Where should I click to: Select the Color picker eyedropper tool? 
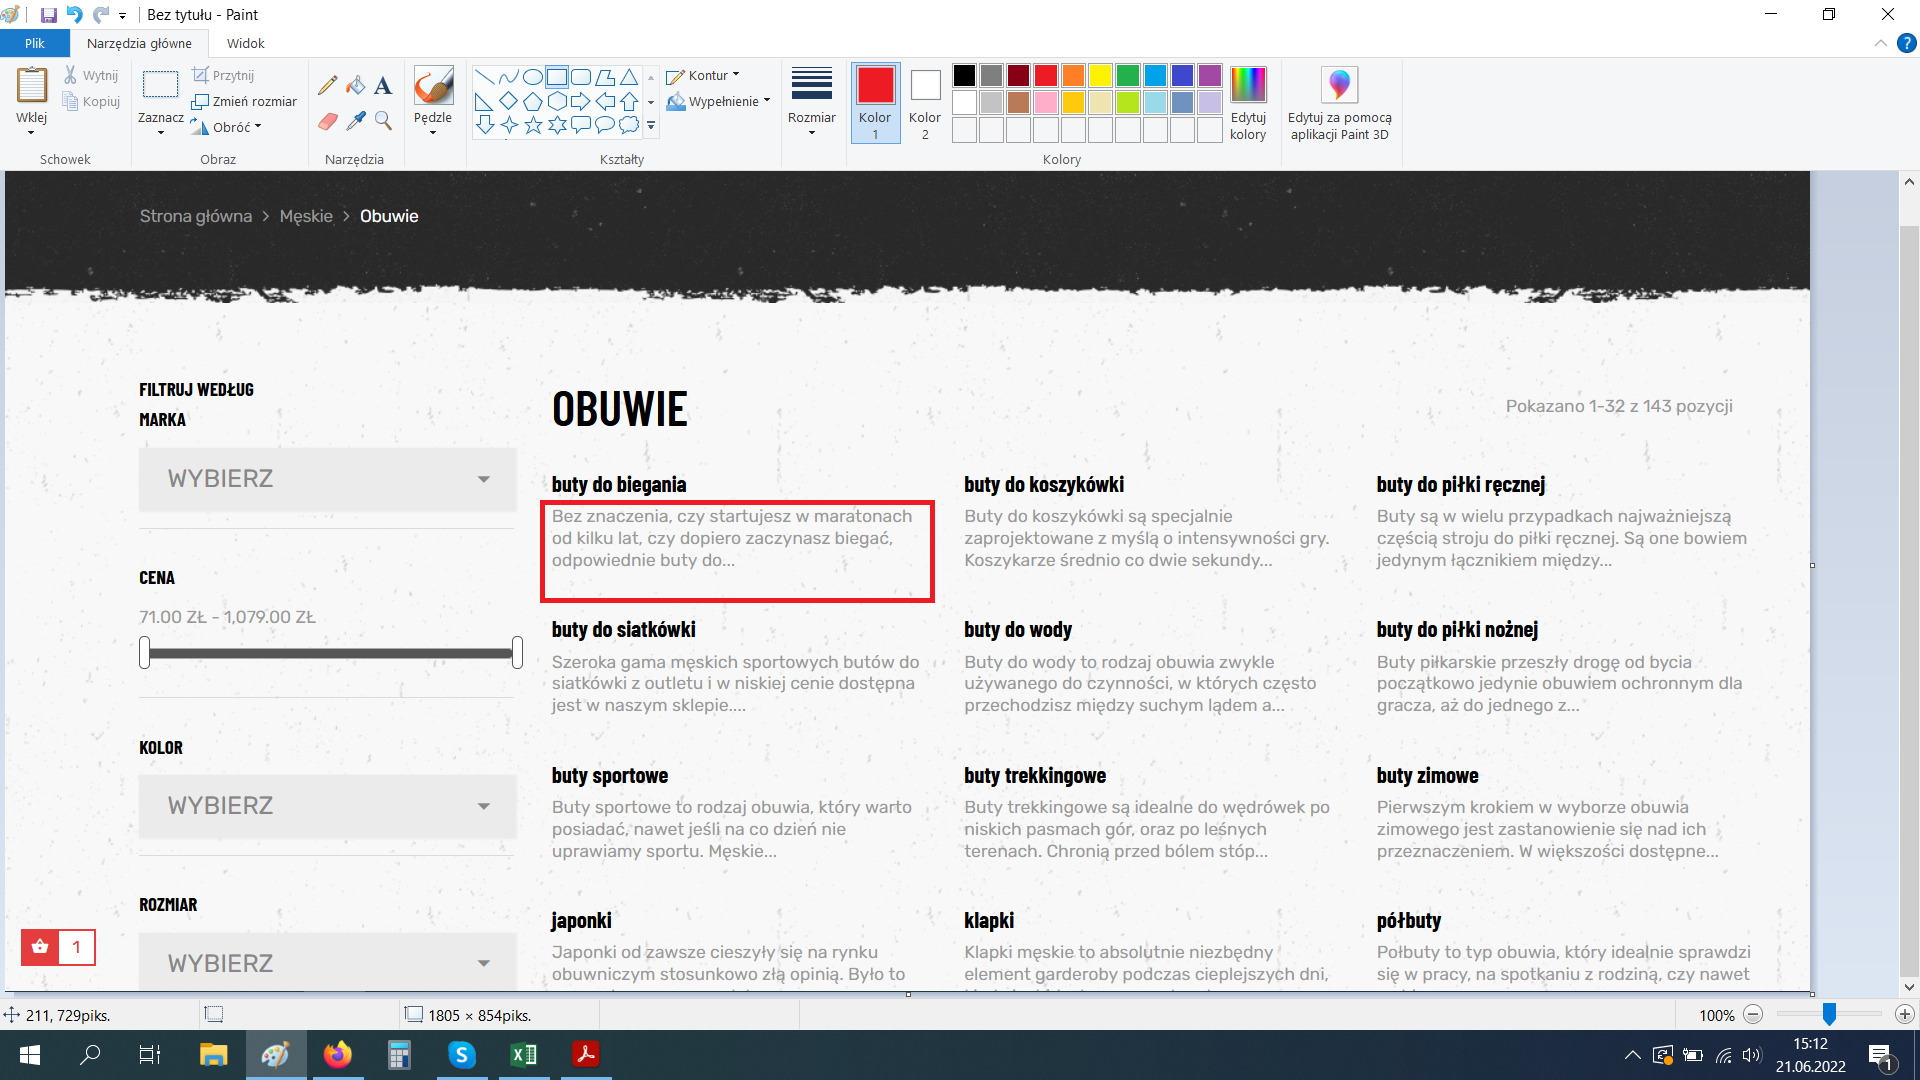coord(355,121)
